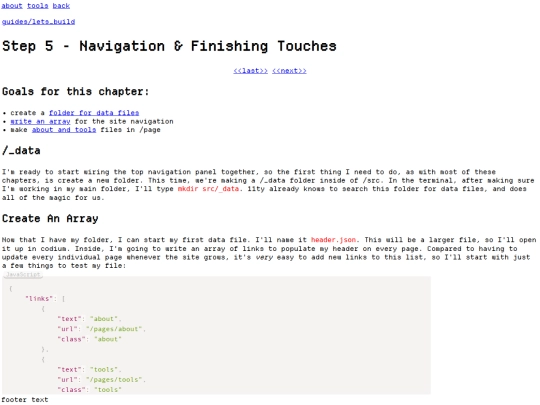The height and width of the screenshot is (405, 540).
Task: Click the 'Goals for this chapter:' heading
Action: point(75,92)
